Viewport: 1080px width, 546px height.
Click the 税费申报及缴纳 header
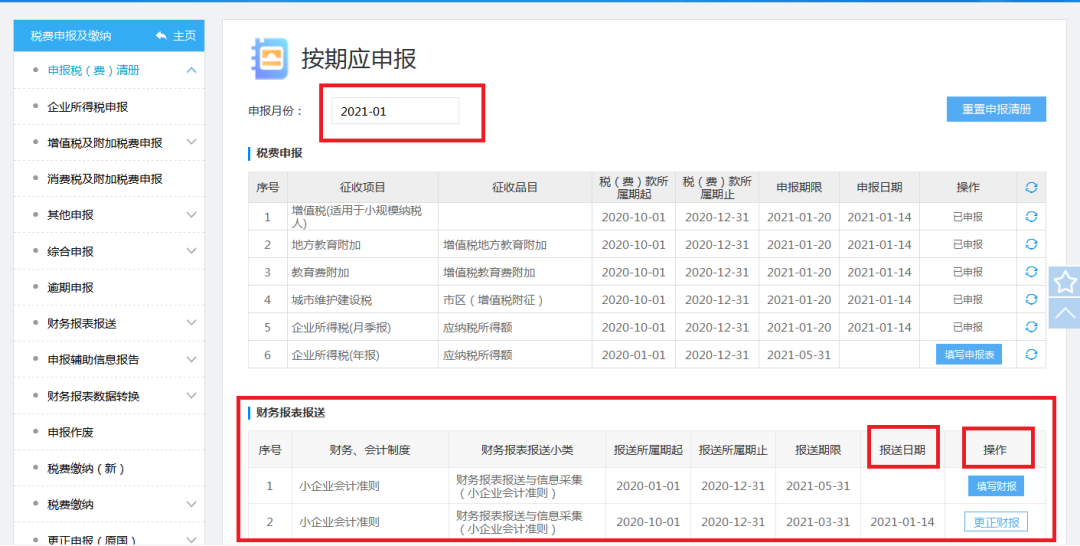[71, 36]
